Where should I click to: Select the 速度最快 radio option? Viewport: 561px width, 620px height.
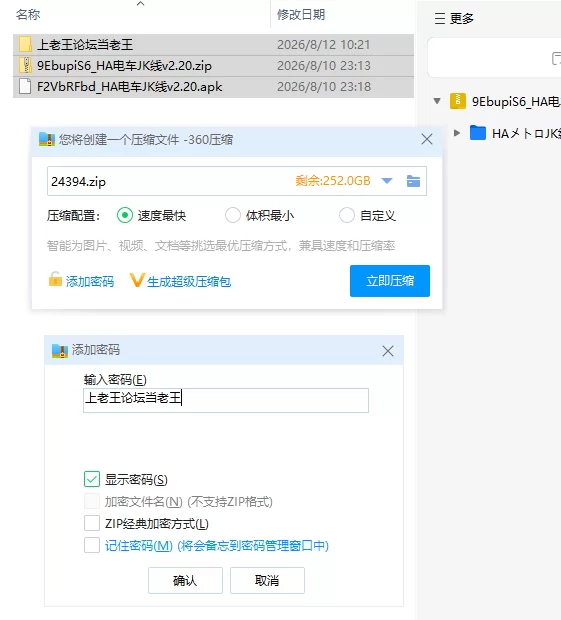(x=125, y=215)
